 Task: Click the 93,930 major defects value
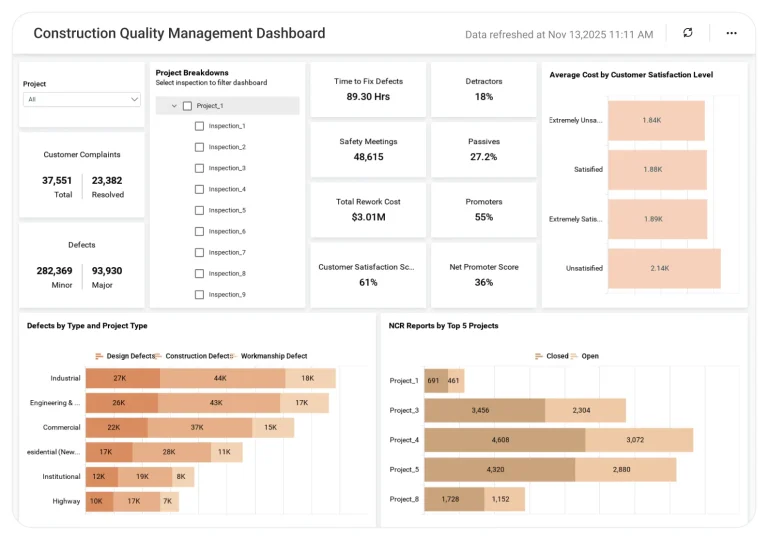[107, 270]
